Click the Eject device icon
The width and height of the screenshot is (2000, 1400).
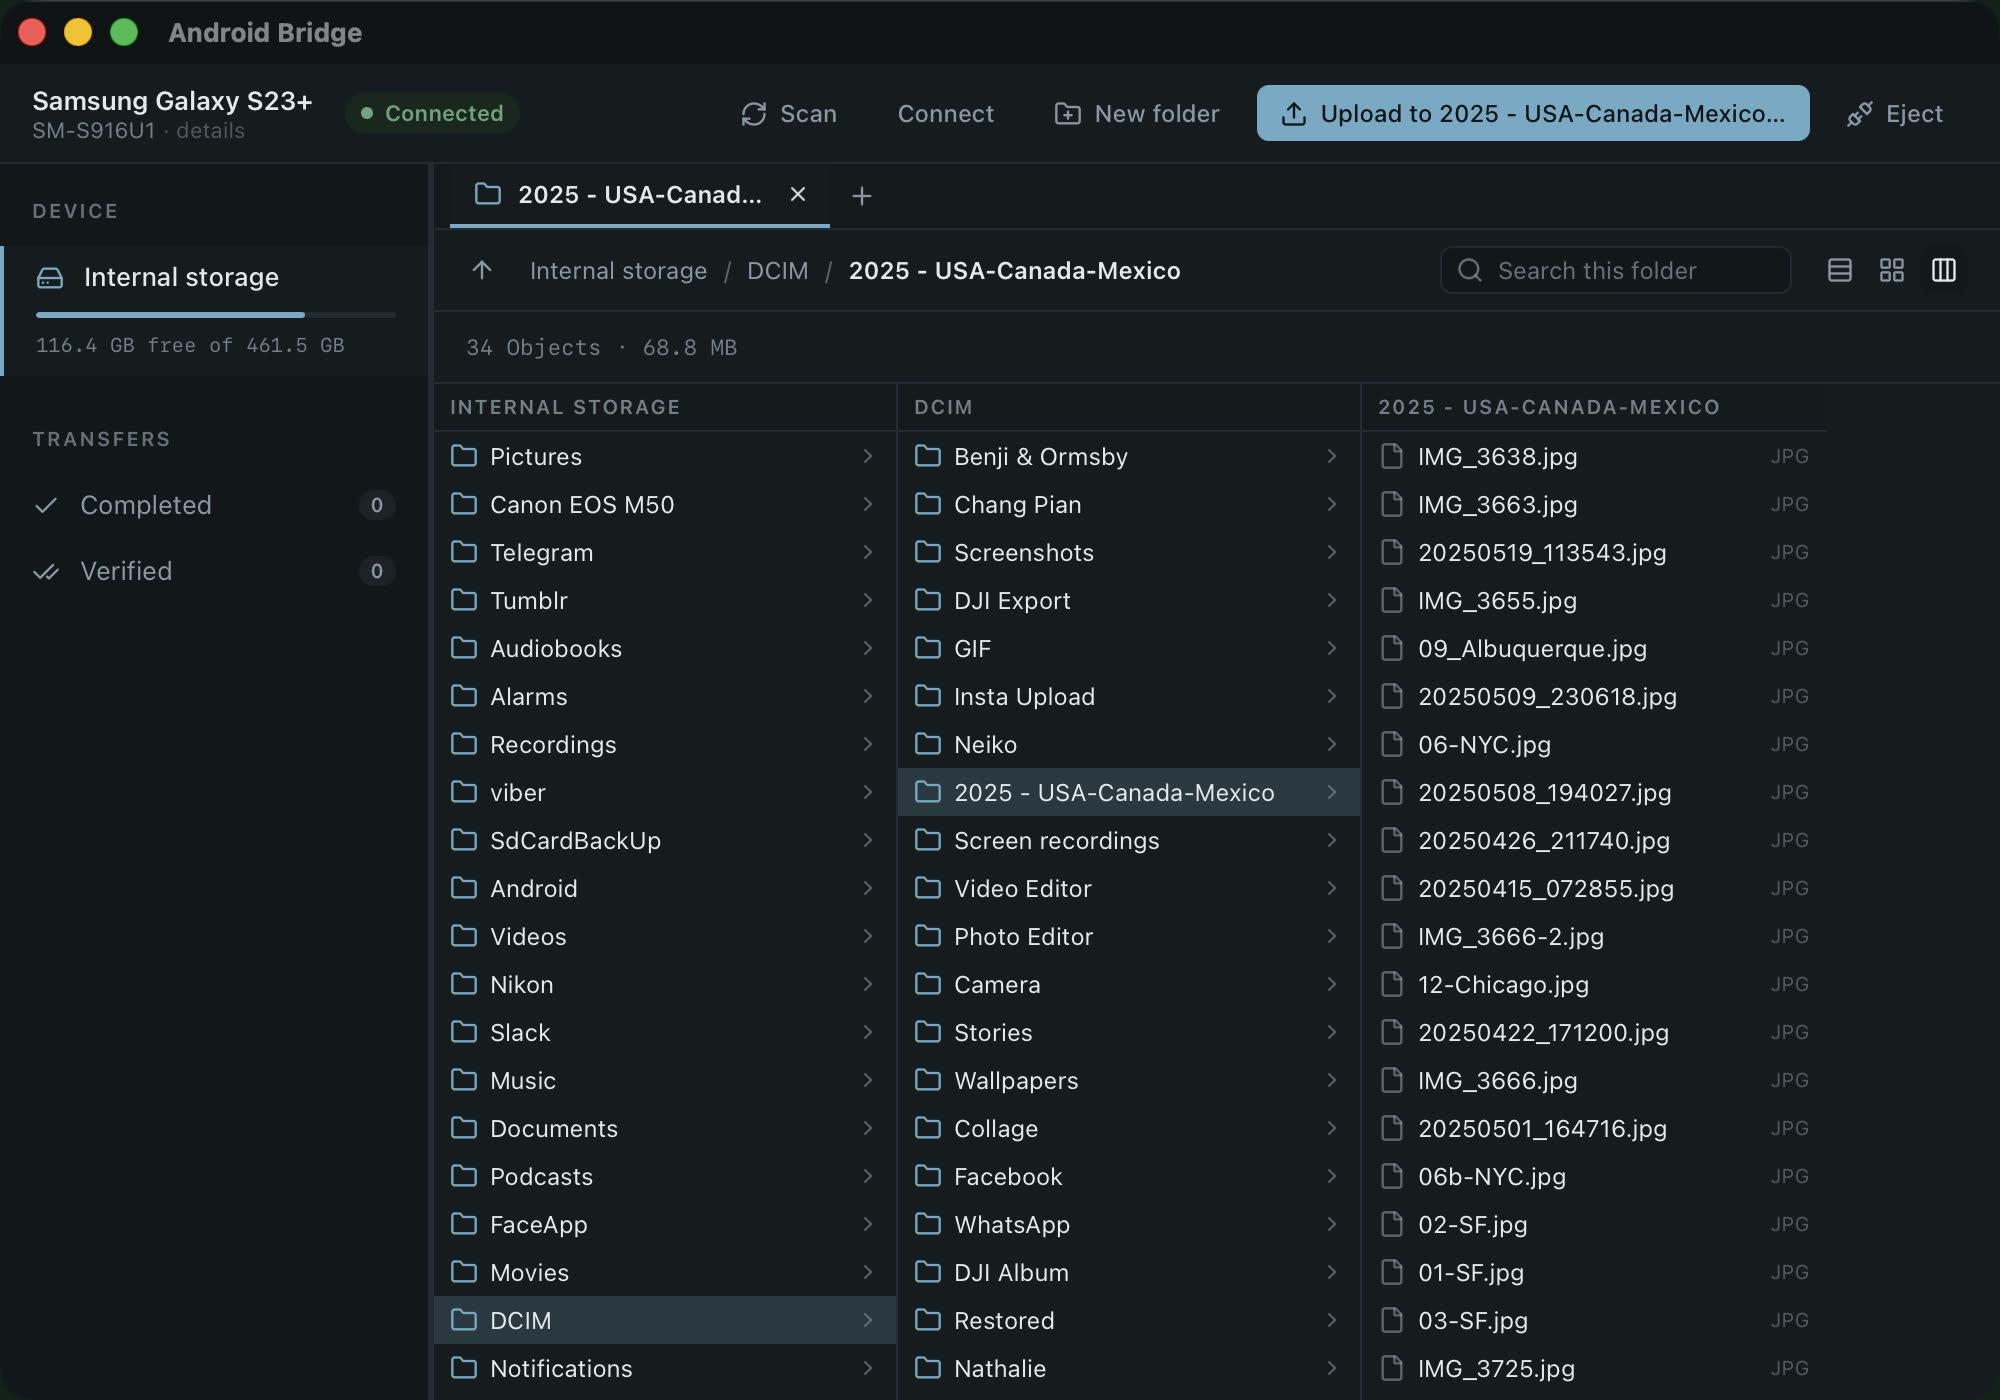pos(1859,114)
